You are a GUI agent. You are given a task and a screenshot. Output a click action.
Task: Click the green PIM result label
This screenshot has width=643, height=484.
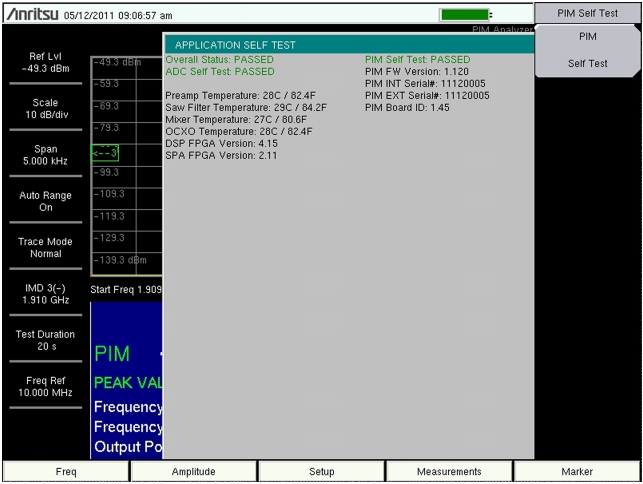[x=112, y=354]
